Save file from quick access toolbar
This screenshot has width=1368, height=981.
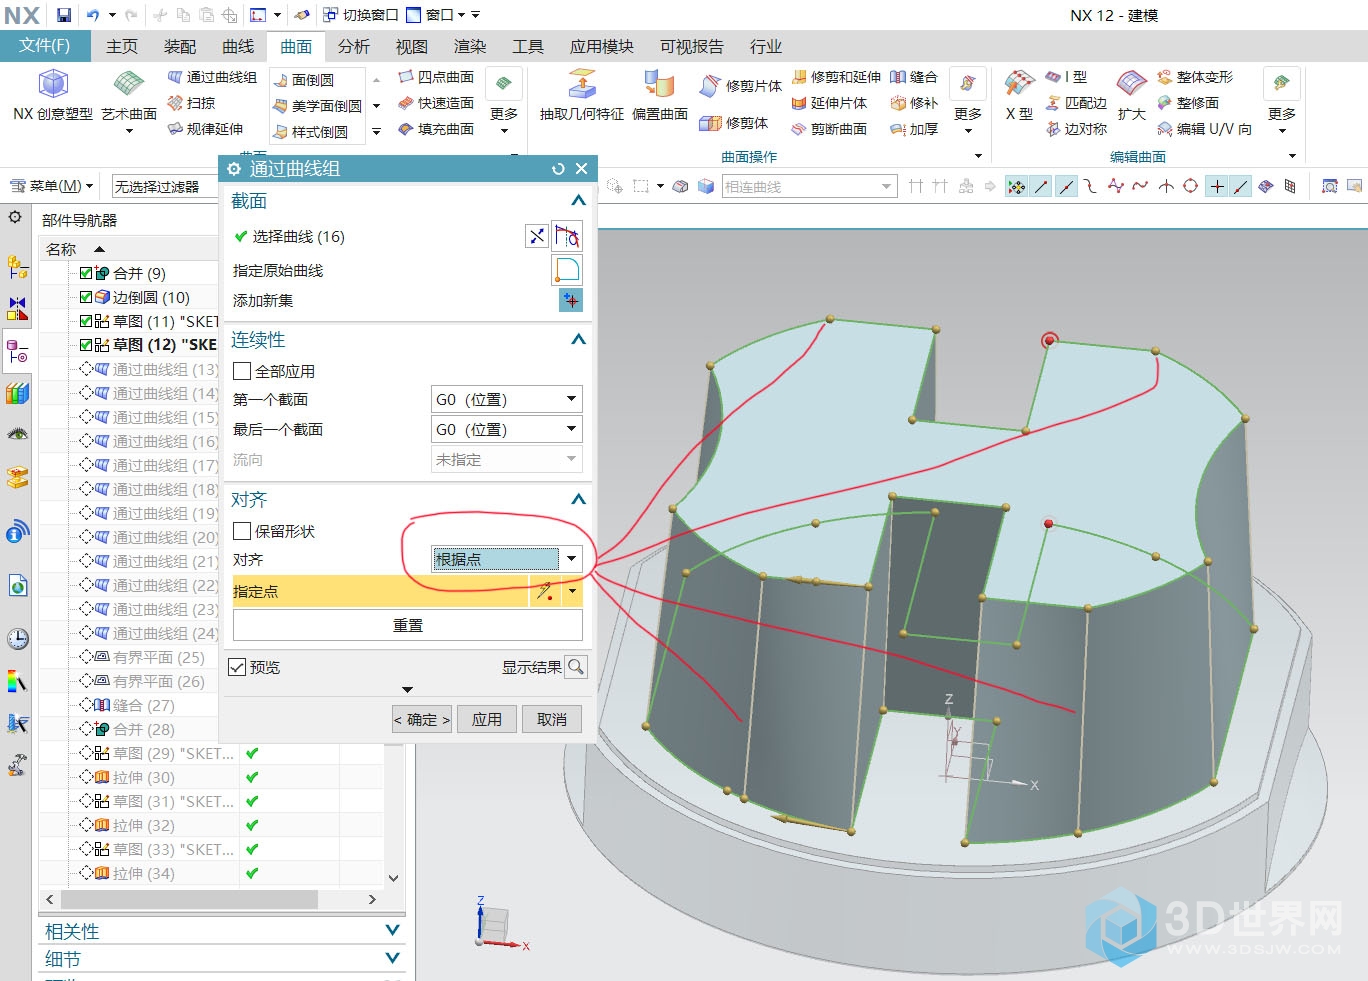pyautogui.click(x=64, y=15)
